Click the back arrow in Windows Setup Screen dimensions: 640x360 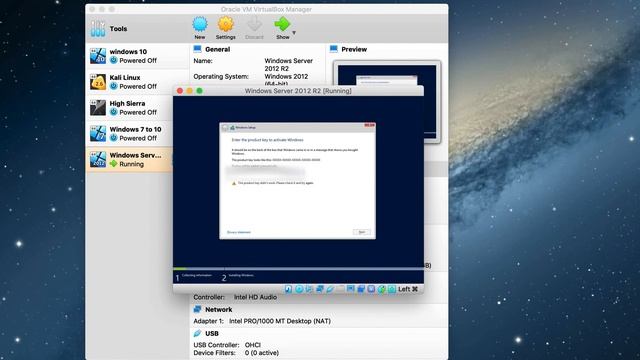[225, 128]
